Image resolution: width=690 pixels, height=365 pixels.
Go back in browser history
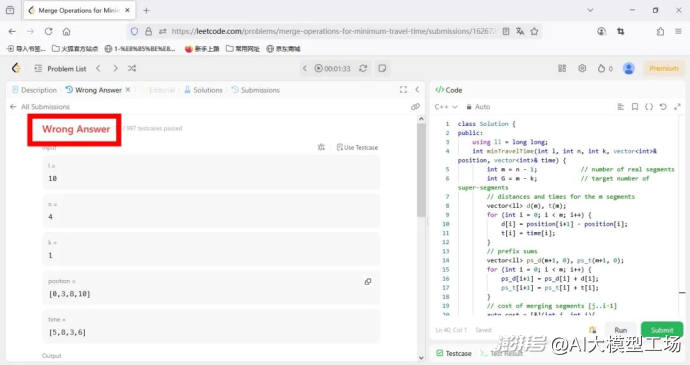12,31
